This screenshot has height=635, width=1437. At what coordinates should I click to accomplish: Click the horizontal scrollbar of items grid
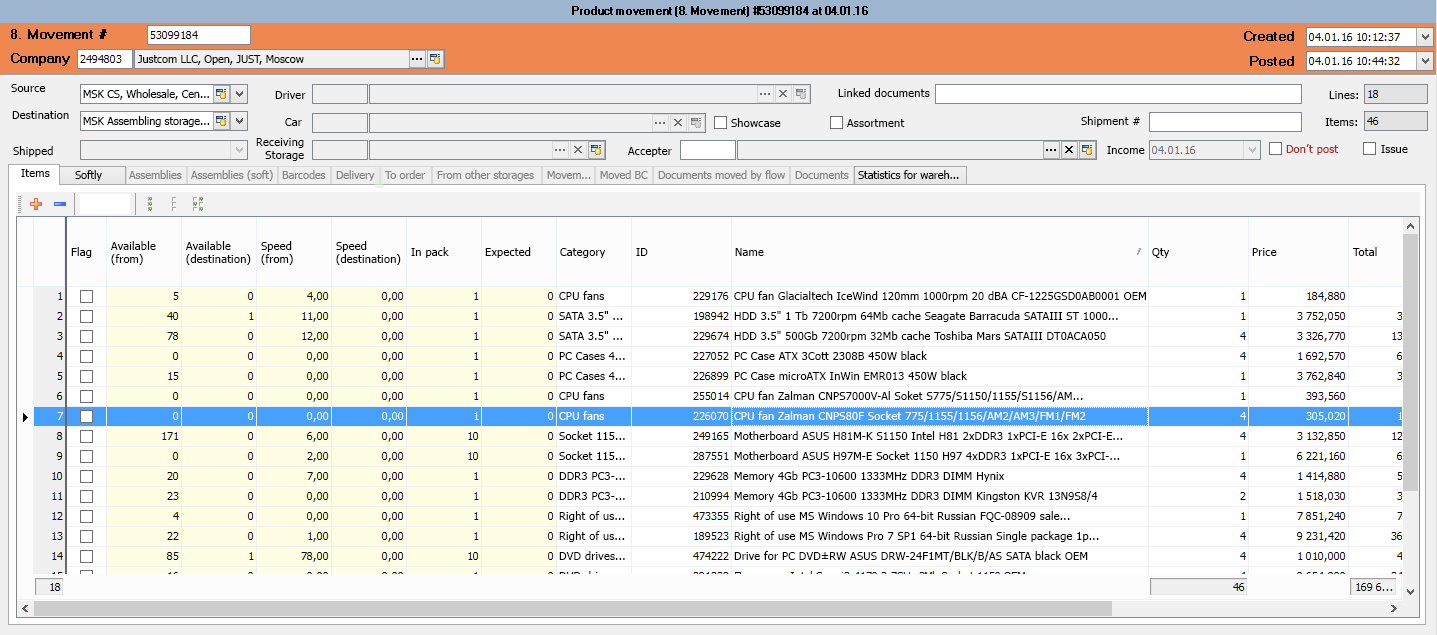573,608
